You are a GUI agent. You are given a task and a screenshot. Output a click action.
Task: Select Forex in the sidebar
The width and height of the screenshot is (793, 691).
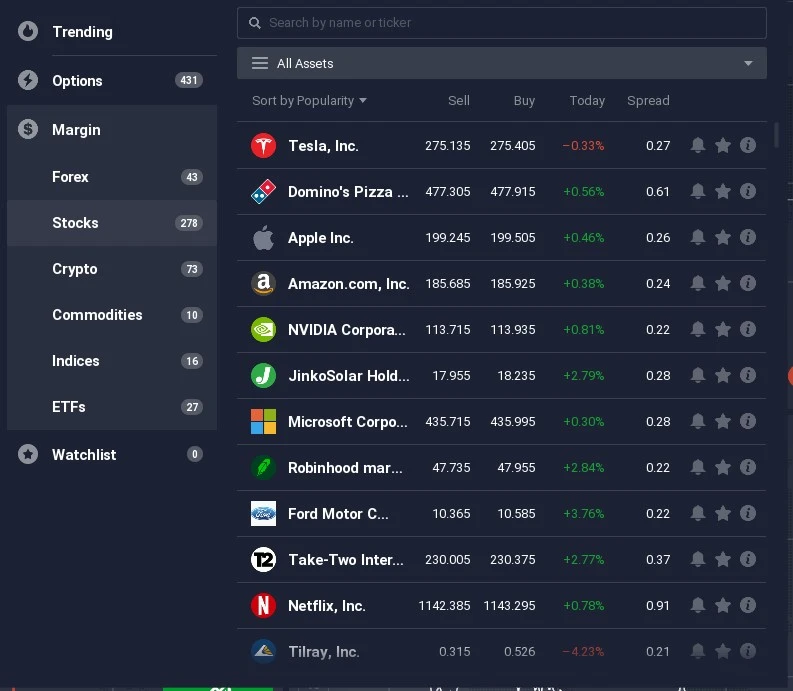[x=112, y=177]
